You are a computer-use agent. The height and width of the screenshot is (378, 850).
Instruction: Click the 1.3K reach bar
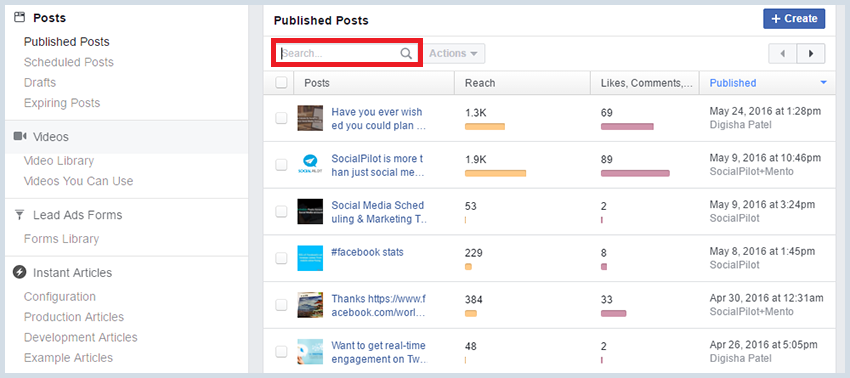485,126
